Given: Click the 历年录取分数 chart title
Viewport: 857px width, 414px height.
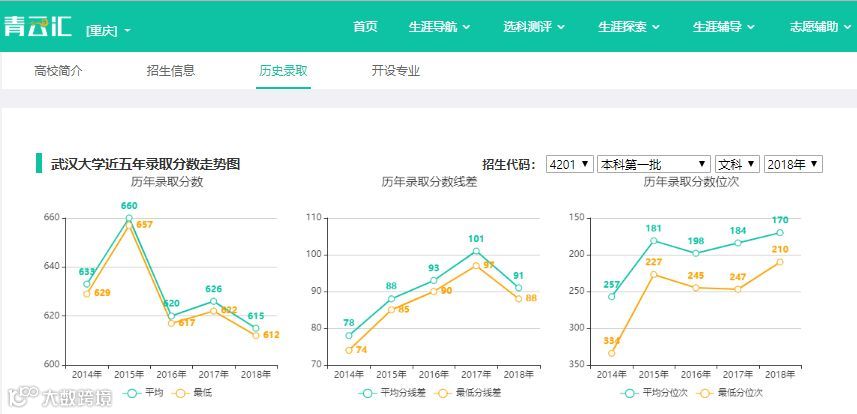Looking at the screenshot, I should point(167,182).
